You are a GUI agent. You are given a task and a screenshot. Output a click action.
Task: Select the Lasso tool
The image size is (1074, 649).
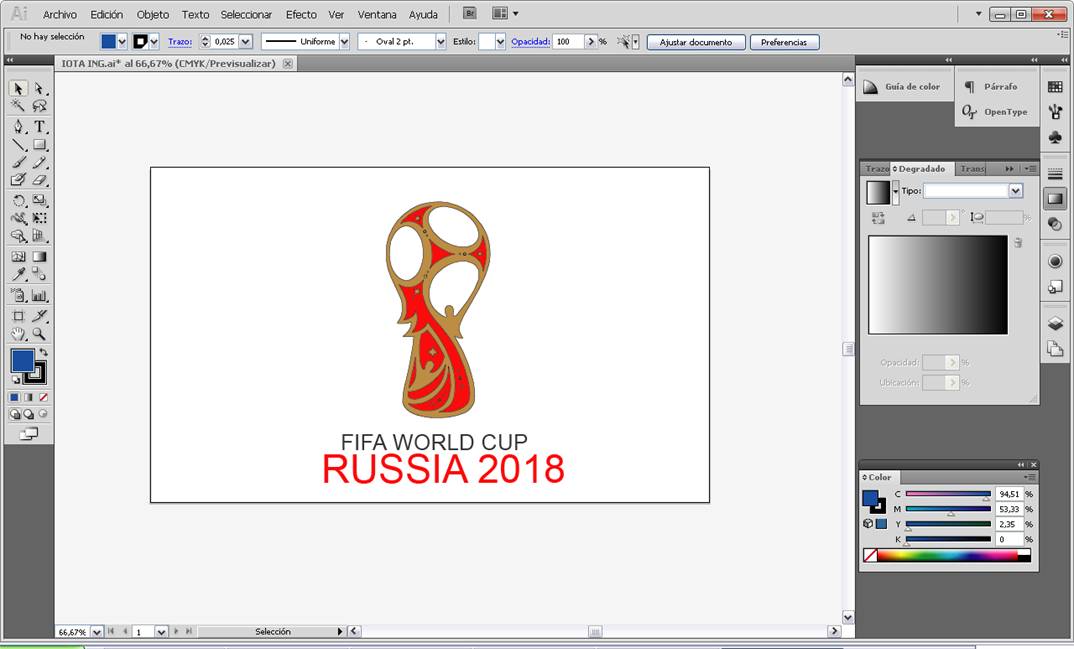point(40,106)
